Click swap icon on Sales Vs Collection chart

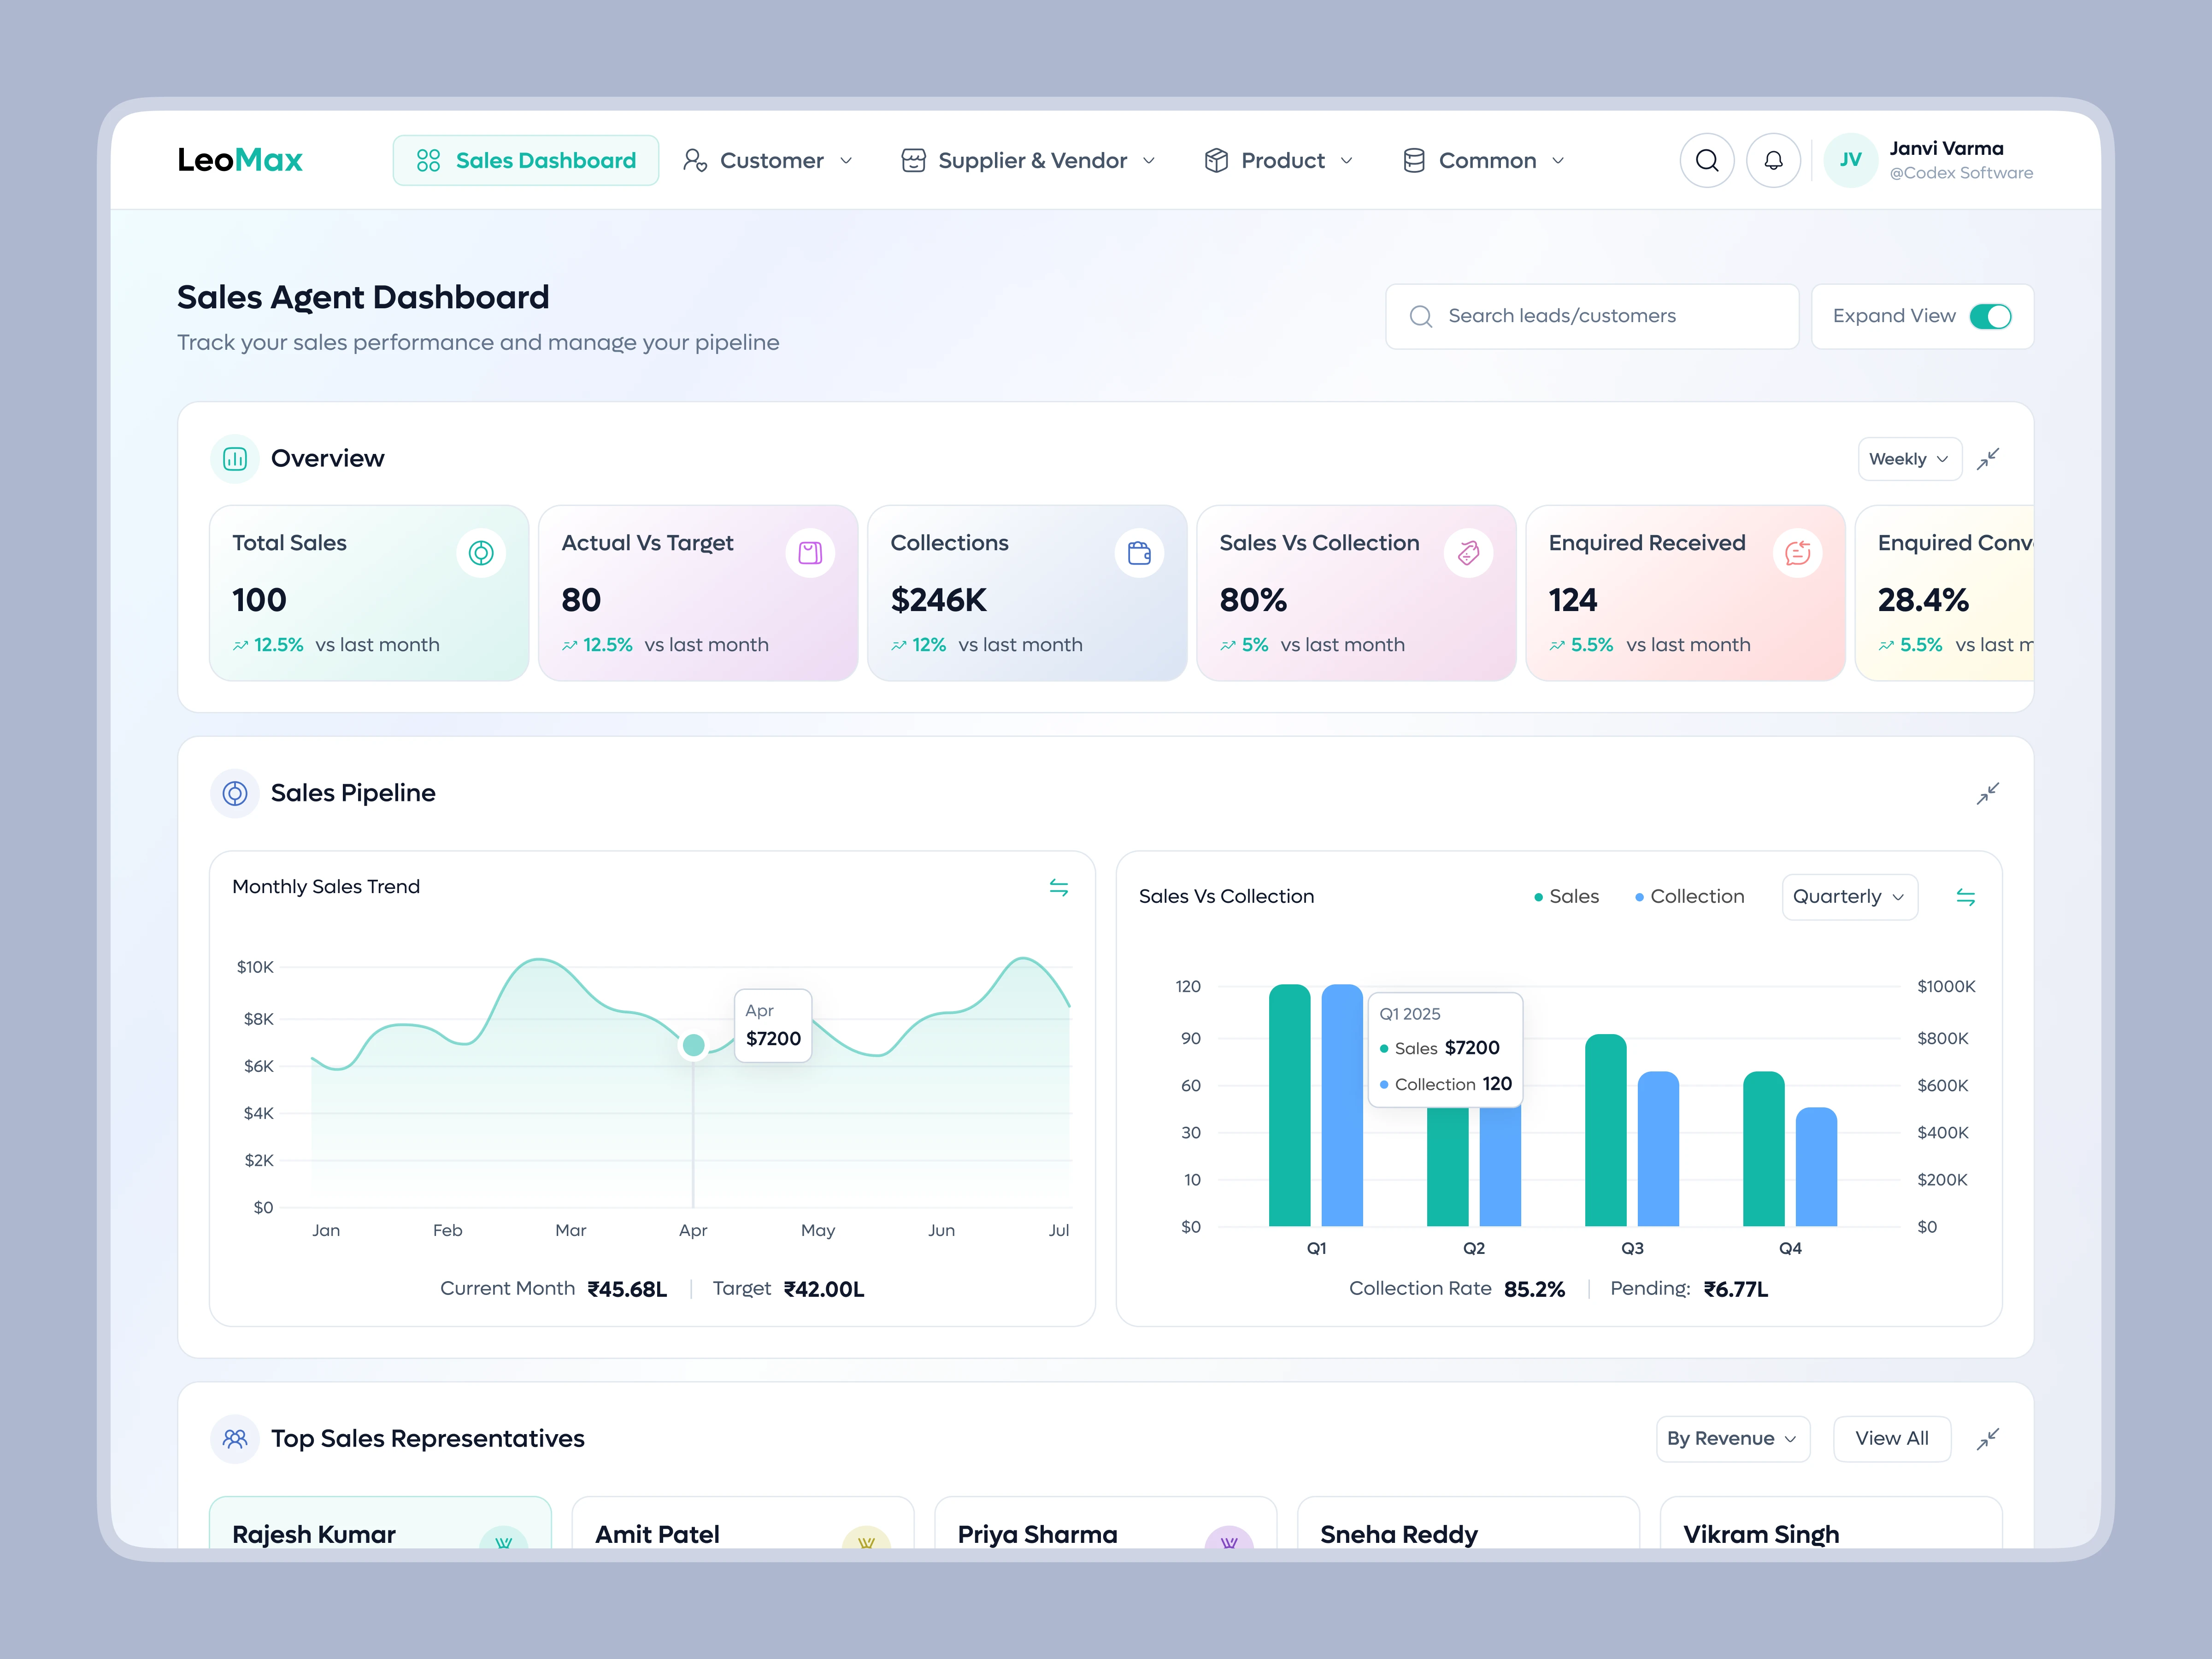pos(1965,897)
